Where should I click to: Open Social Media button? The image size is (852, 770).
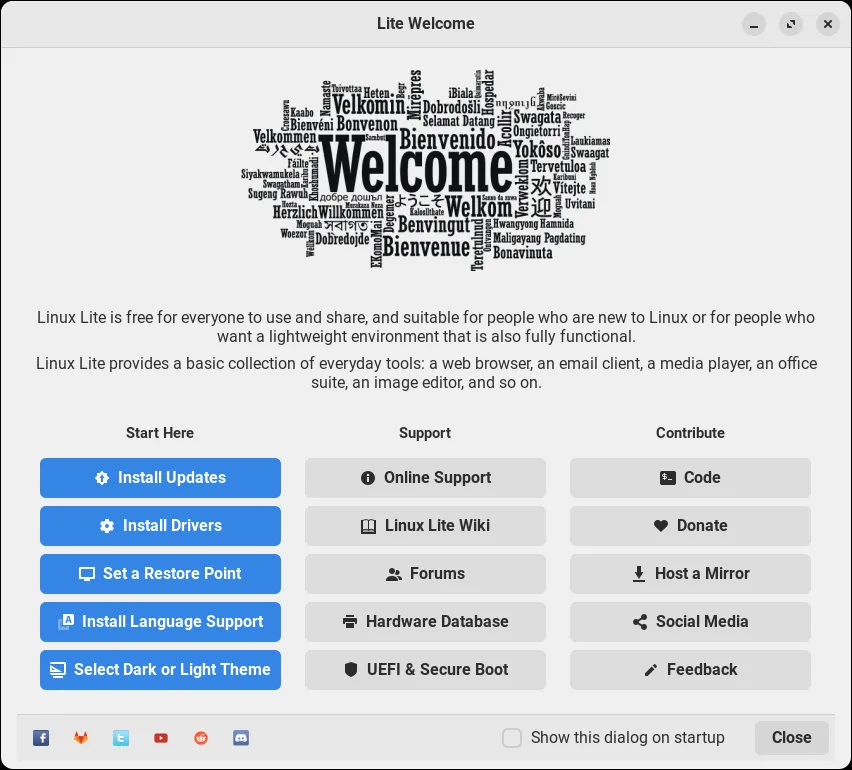click(690, 621)
